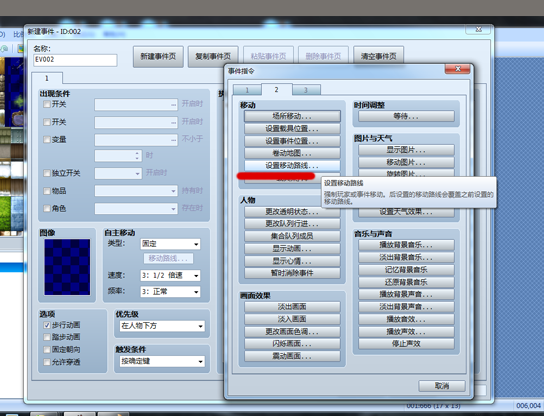Click the 设置移动路线... button
Screen dimensions: 544x416
tap(292, 165)
